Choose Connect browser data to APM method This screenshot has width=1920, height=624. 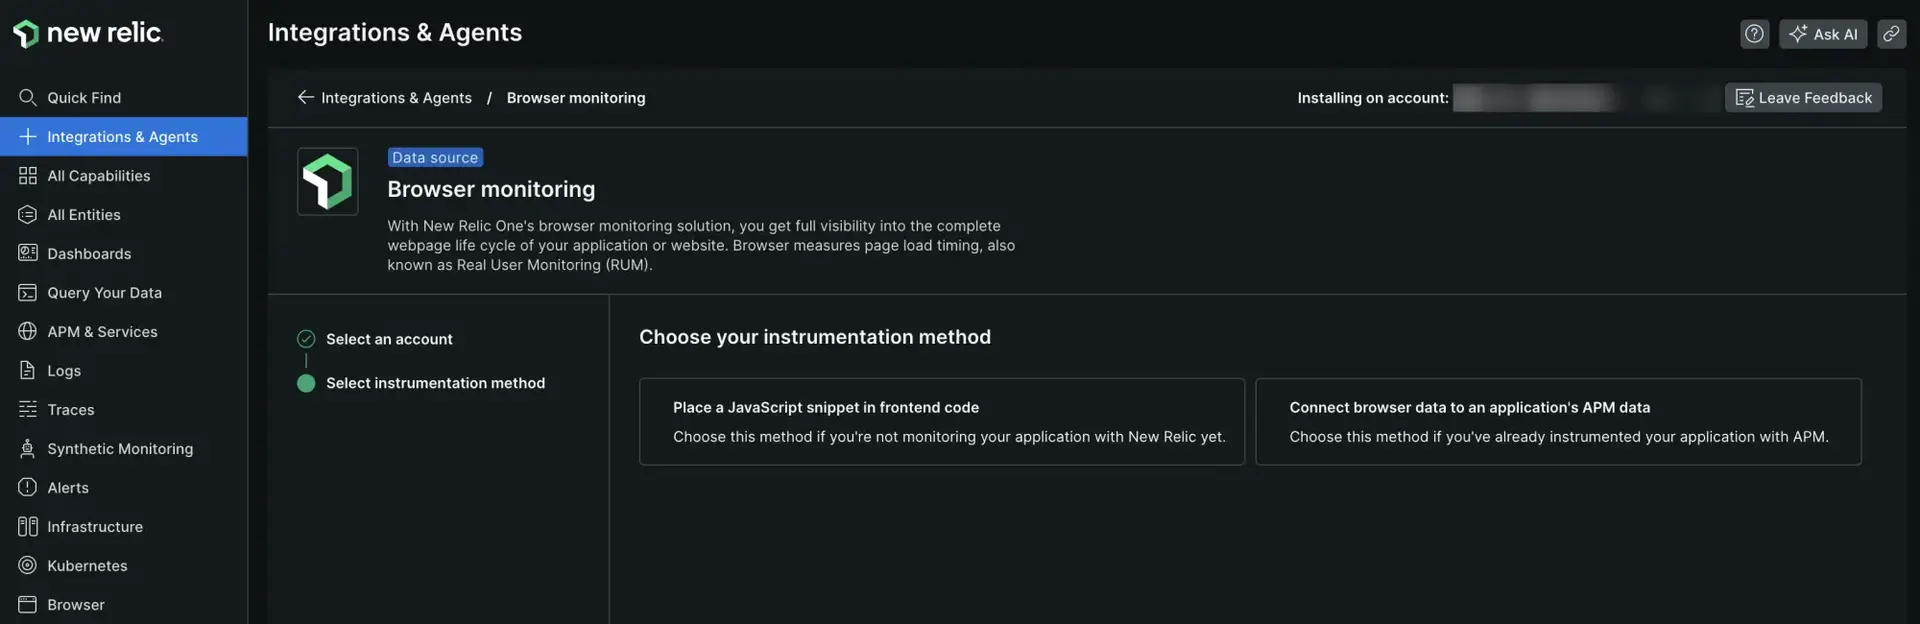[1557, 421]
